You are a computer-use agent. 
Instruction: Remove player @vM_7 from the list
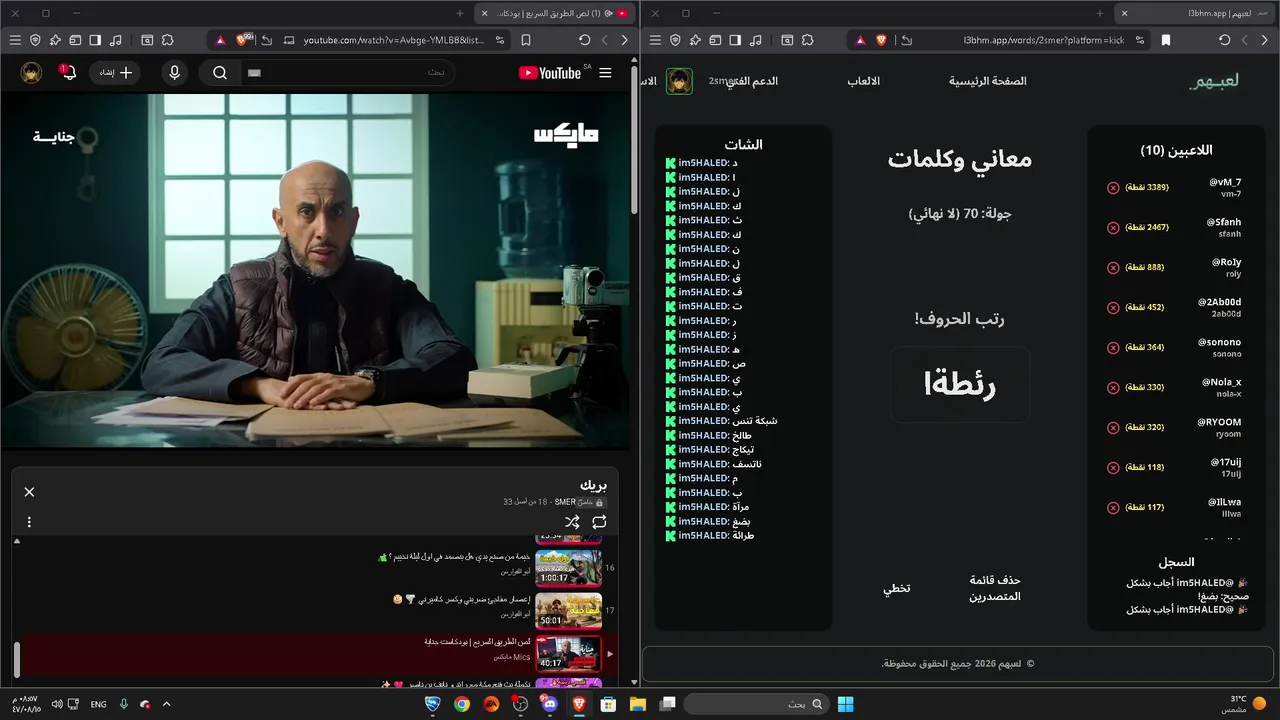tap(1113, 188)
